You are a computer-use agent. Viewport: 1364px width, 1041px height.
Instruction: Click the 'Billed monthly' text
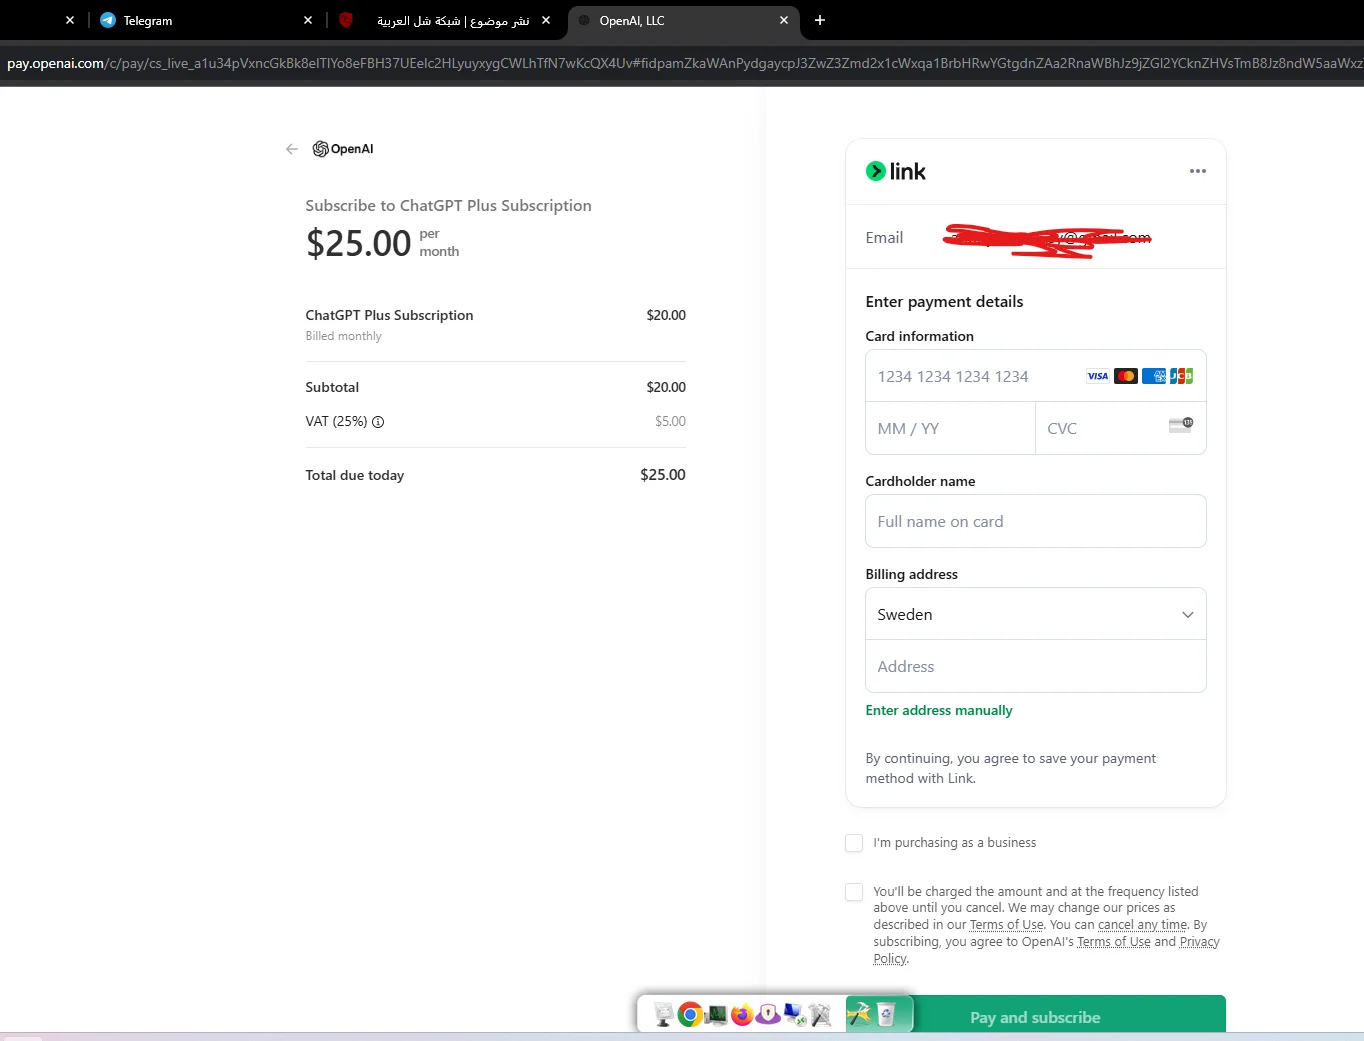pos(343,336)
